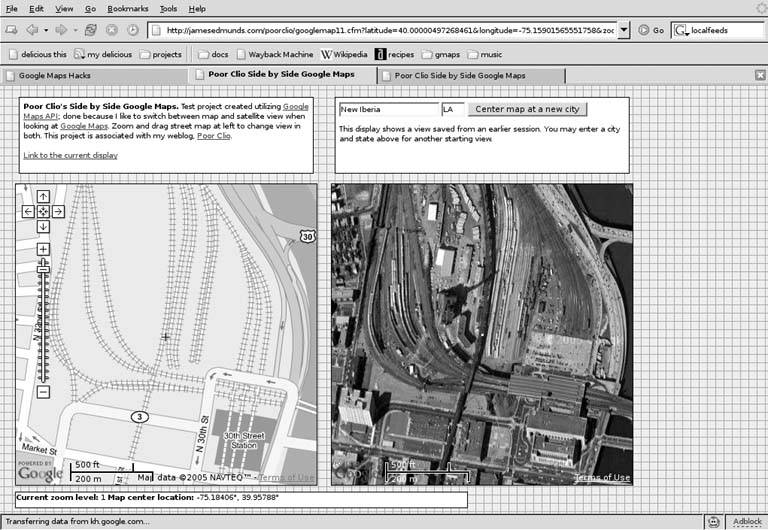Pan the street map right
Viewport: 768px width, 530px height.
pos(58,211)
